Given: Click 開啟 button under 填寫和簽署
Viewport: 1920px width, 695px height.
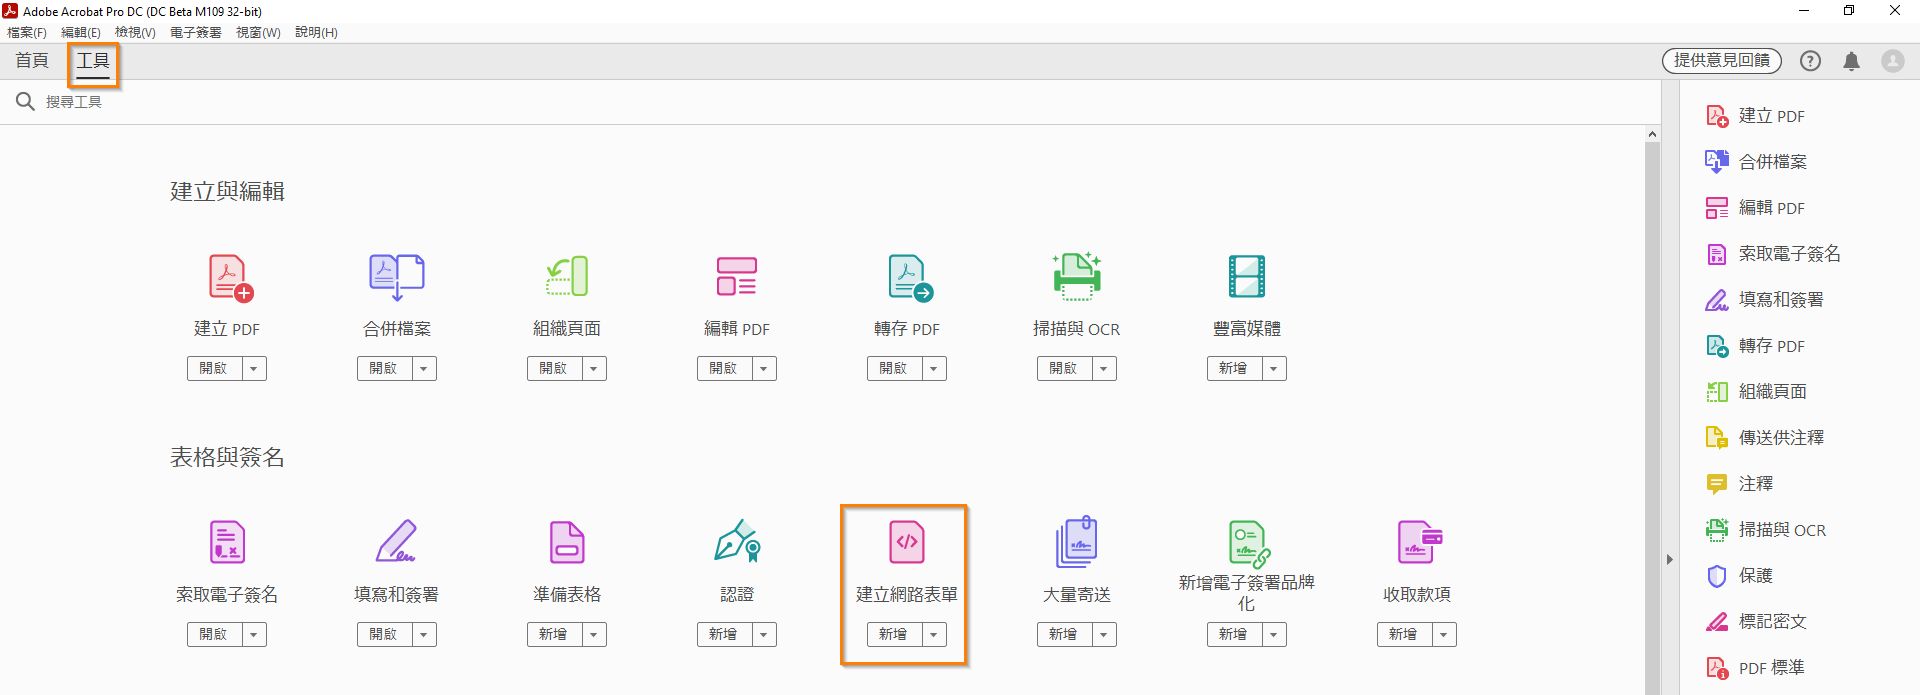Looking at the screenshot, I should [x=384, y=635].
